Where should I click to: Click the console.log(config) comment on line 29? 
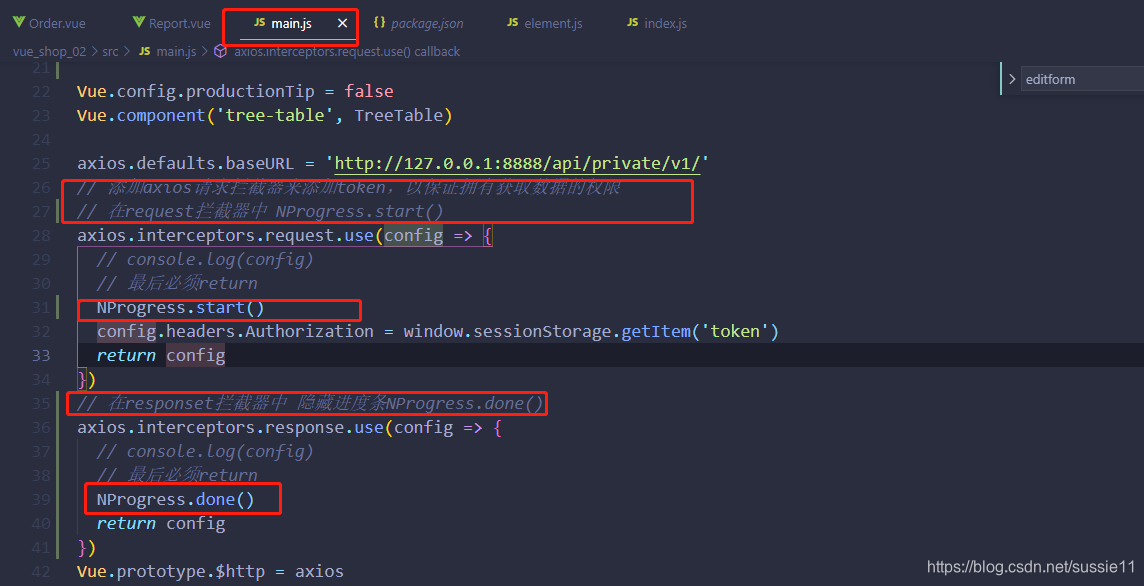[x=205, y=259]
